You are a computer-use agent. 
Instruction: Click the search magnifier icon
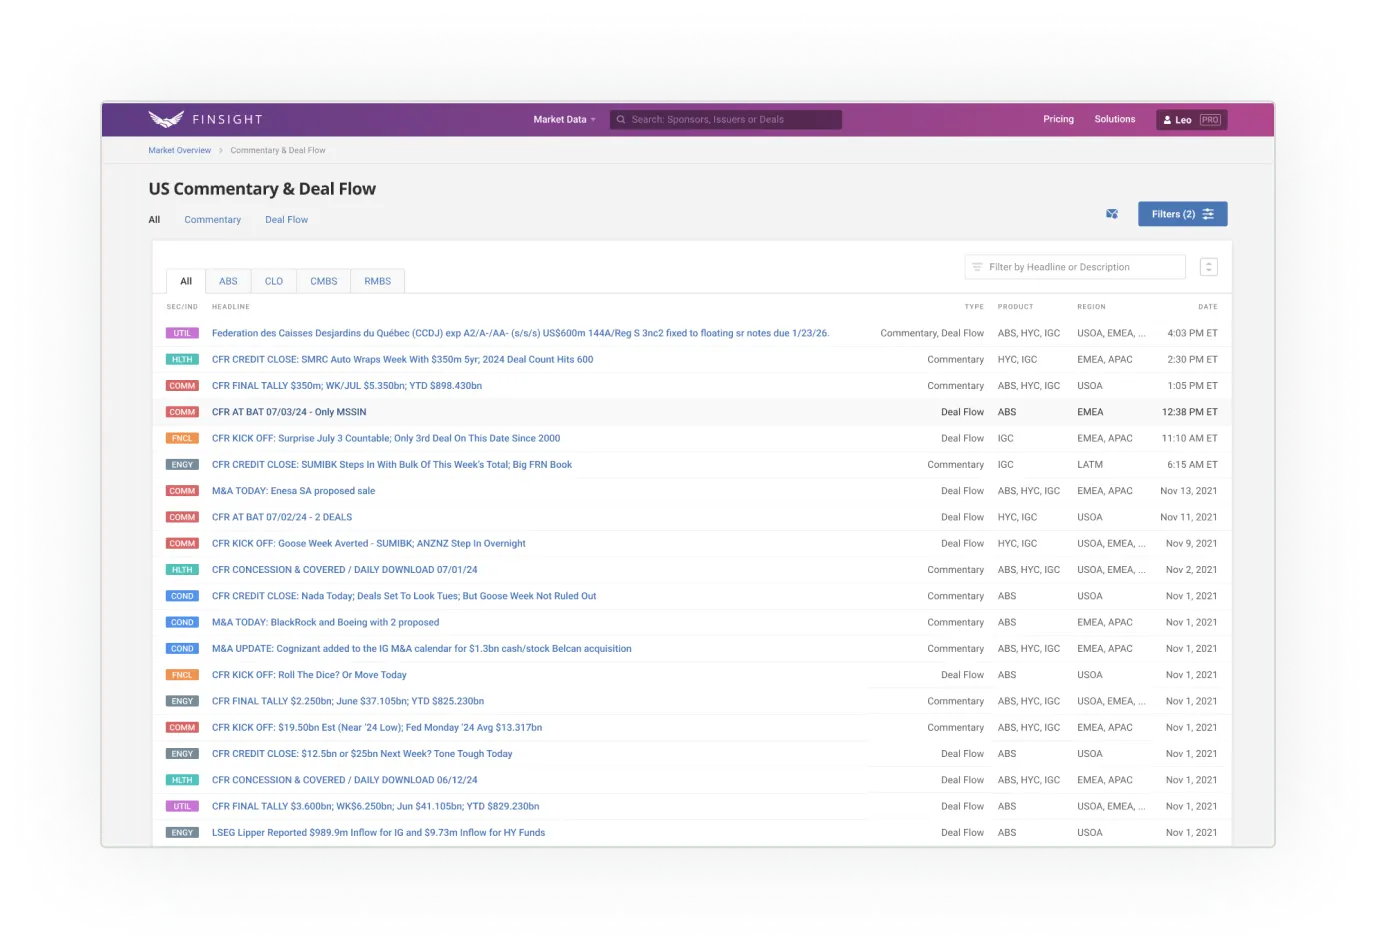621,120
